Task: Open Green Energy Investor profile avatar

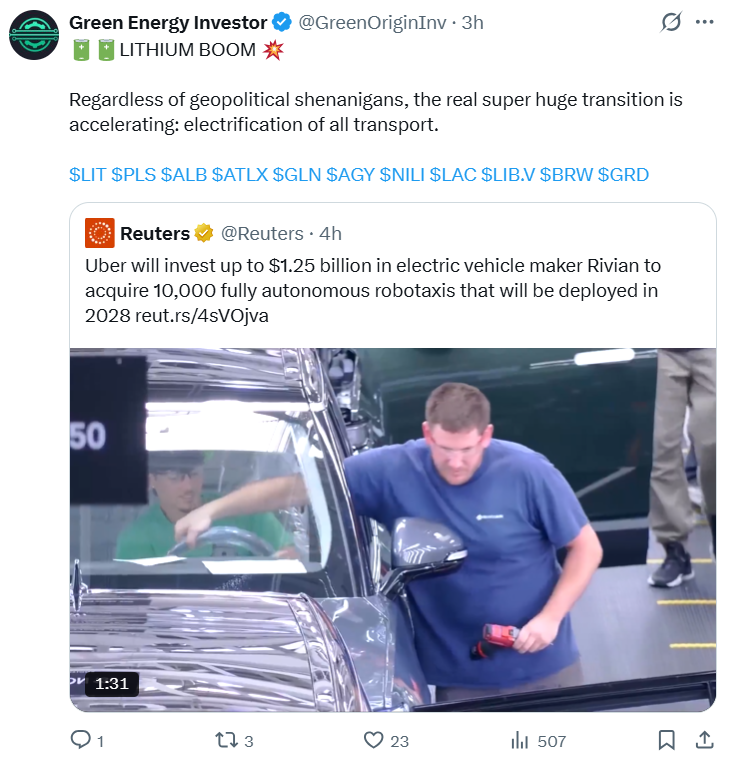Action: pyautogui.click(x=34, y=36)
